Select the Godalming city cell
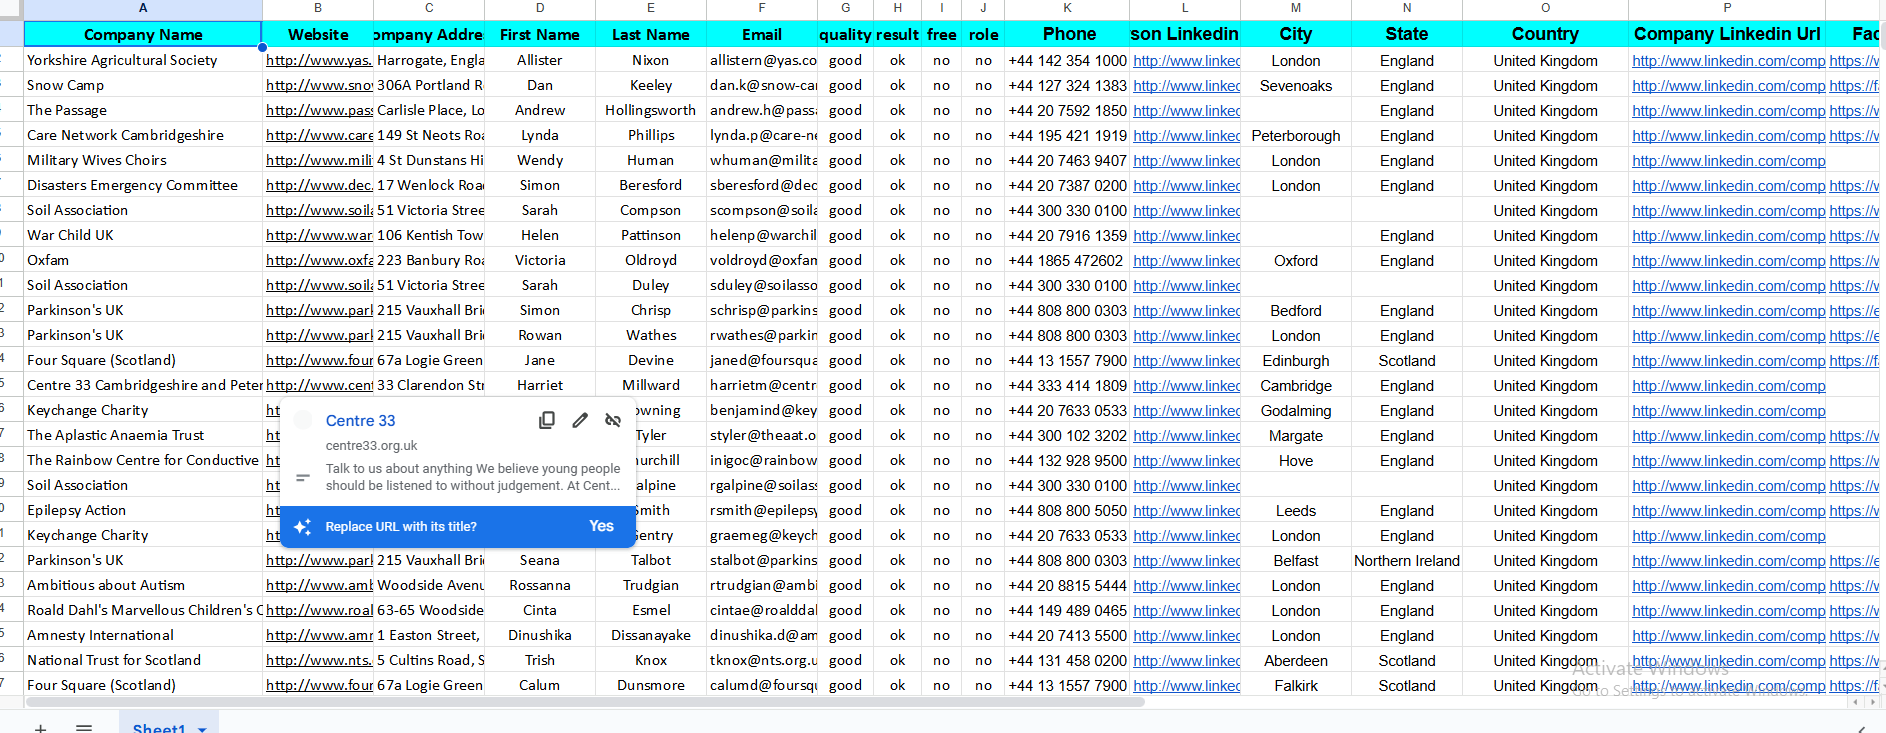This screenshot has height=733, width=1886. pos(1296,410)
